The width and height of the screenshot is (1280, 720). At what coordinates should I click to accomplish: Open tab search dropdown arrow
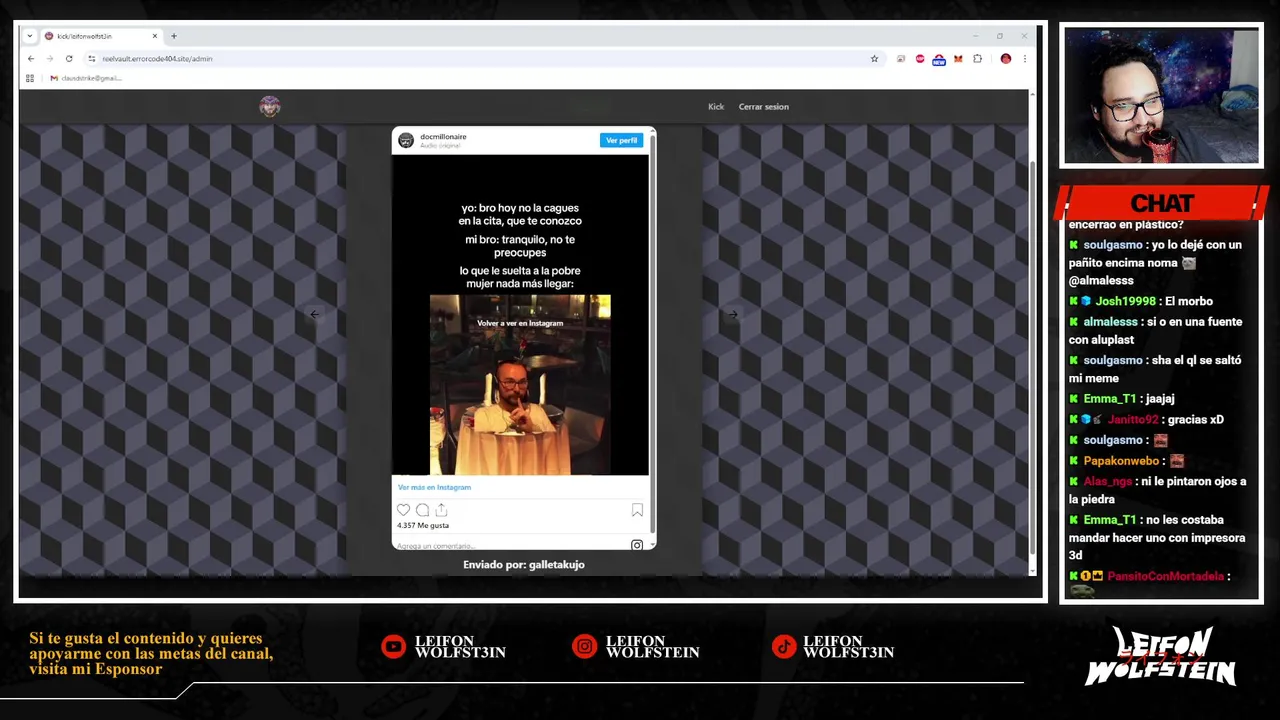click(x=30, y=36)
